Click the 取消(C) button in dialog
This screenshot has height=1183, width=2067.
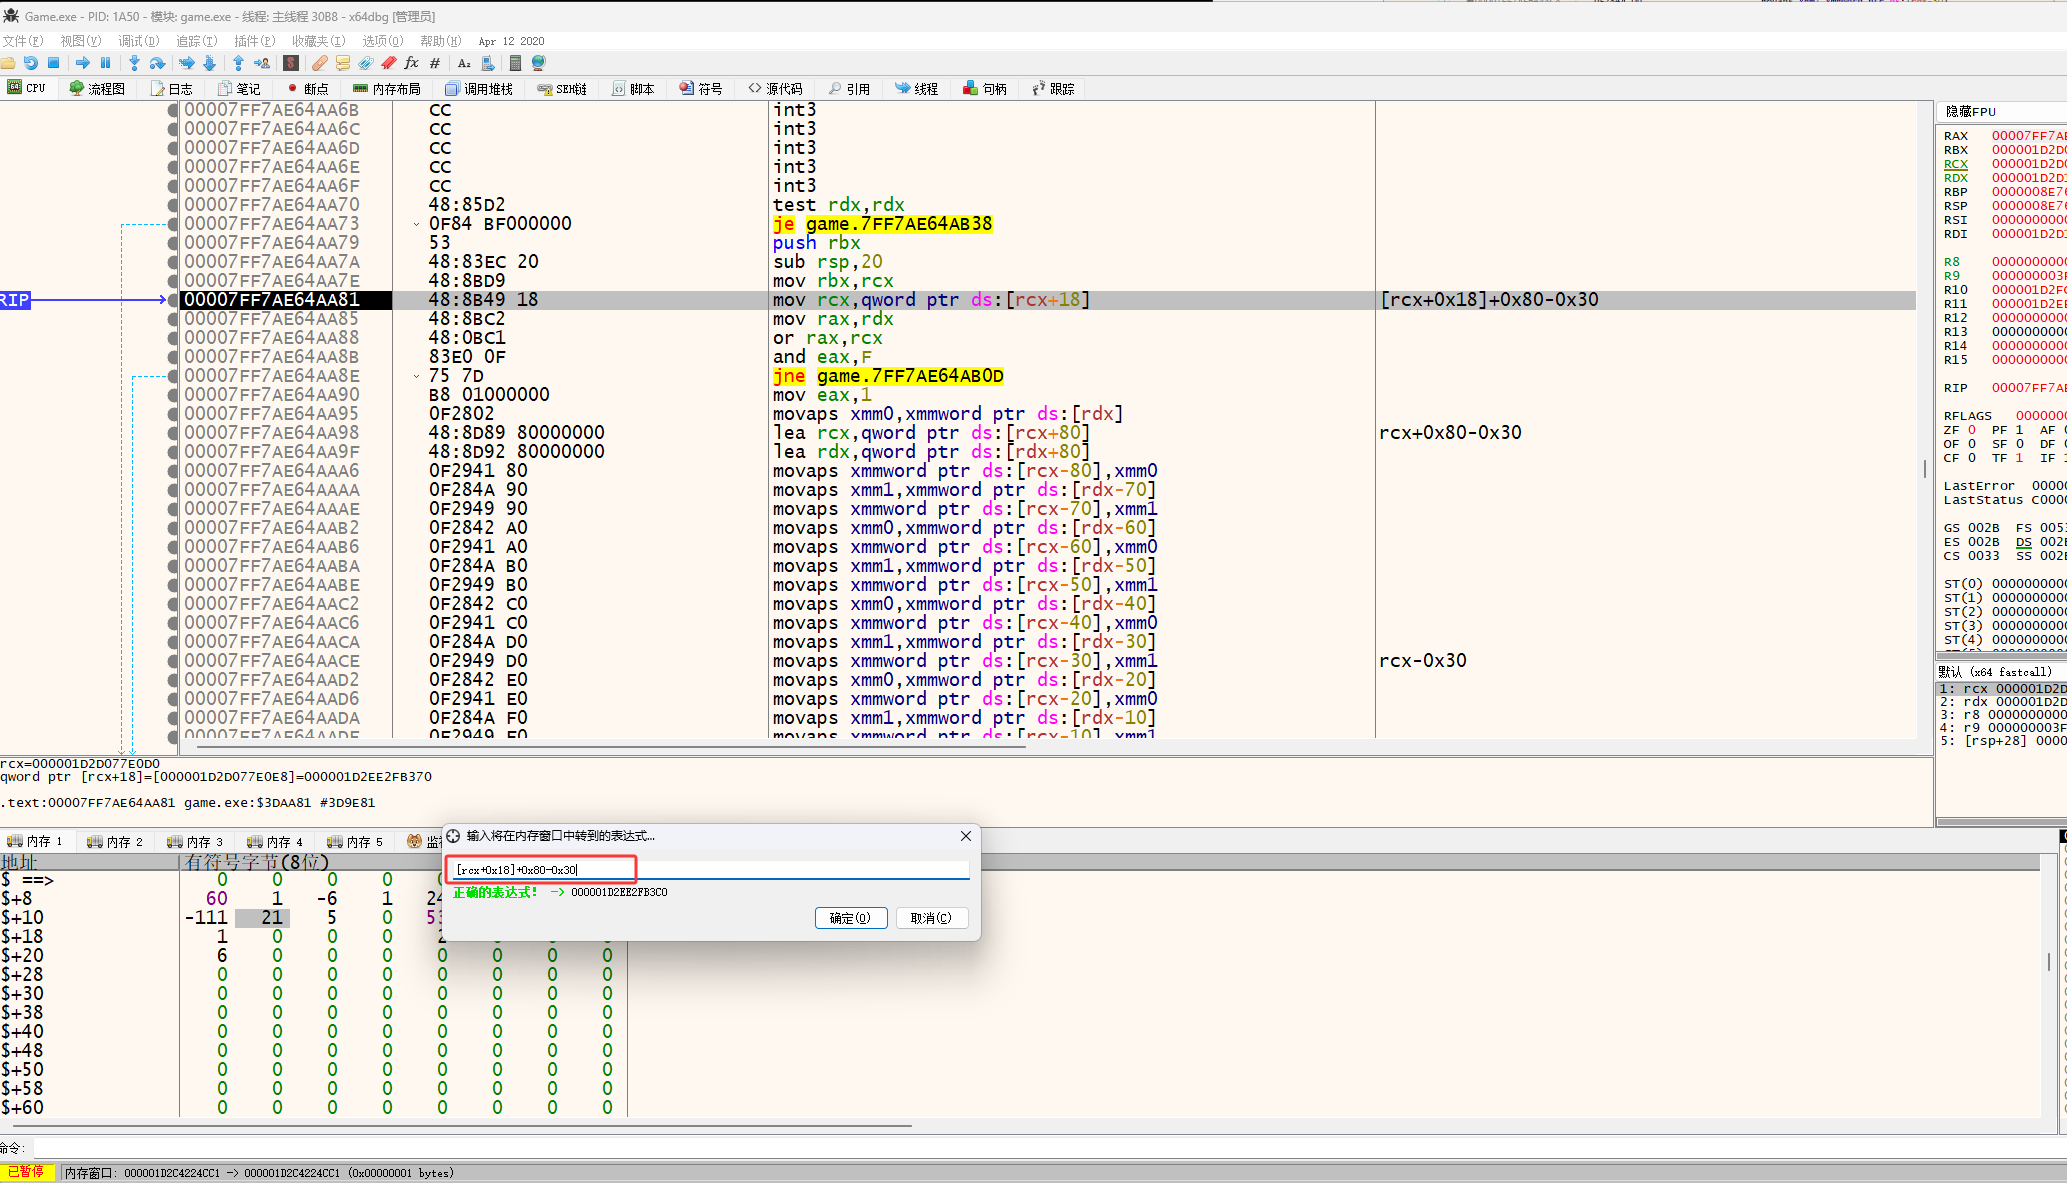point(931,918)
